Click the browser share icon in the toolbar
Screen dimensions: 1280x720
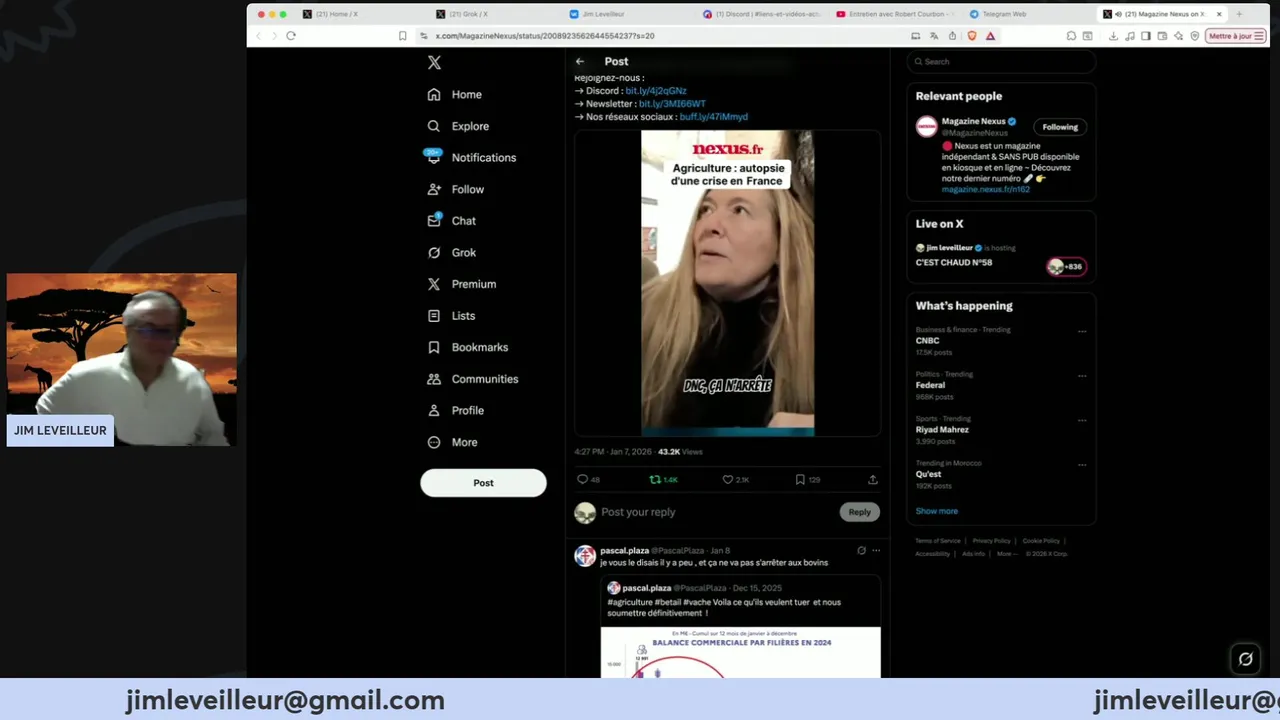pyautogui.click(x=952, y=36)
